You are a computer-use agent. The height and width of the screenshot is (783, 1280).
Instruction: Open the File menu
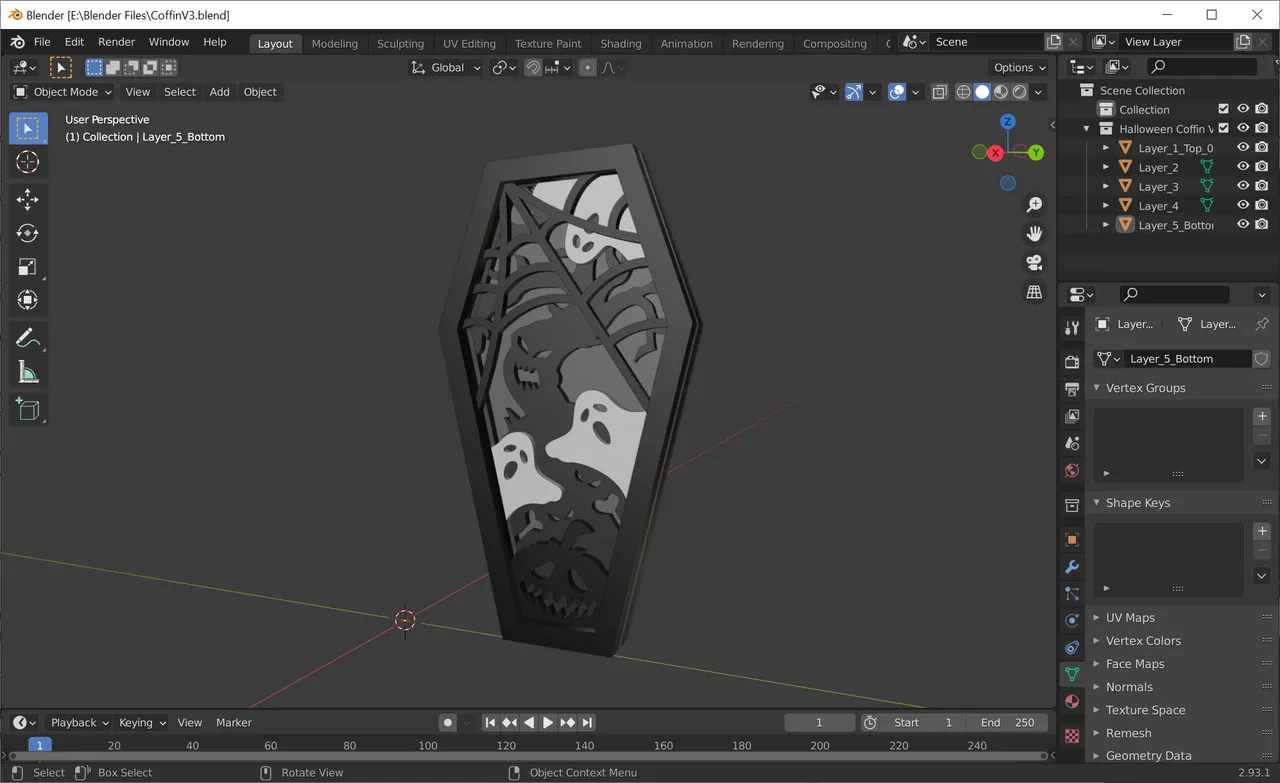[42, 42]
